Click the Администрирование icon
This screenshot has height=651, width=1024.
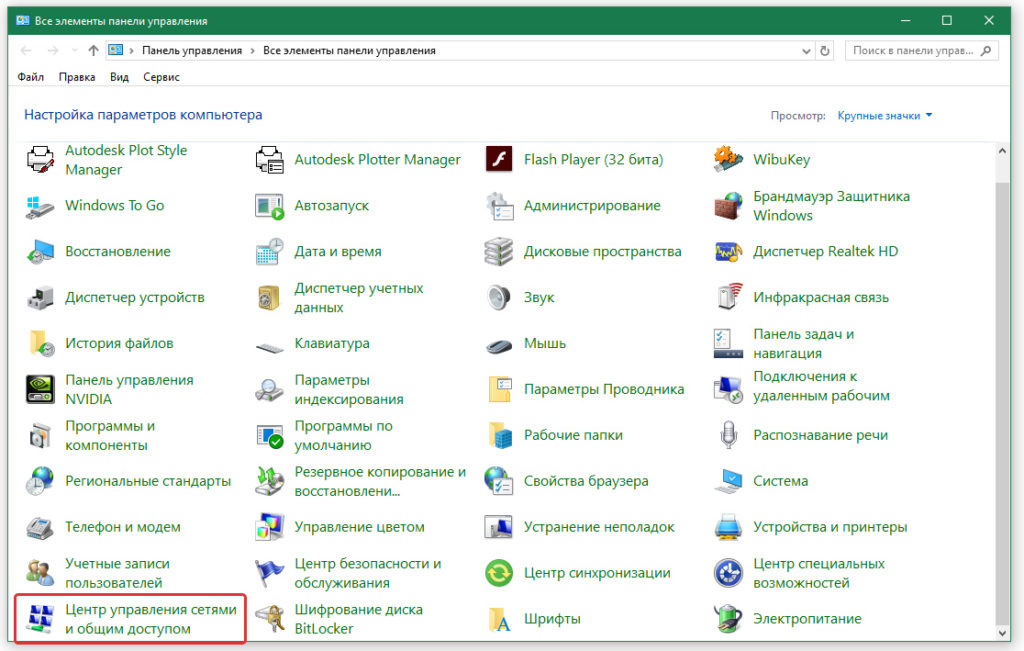tap(499, 206)
